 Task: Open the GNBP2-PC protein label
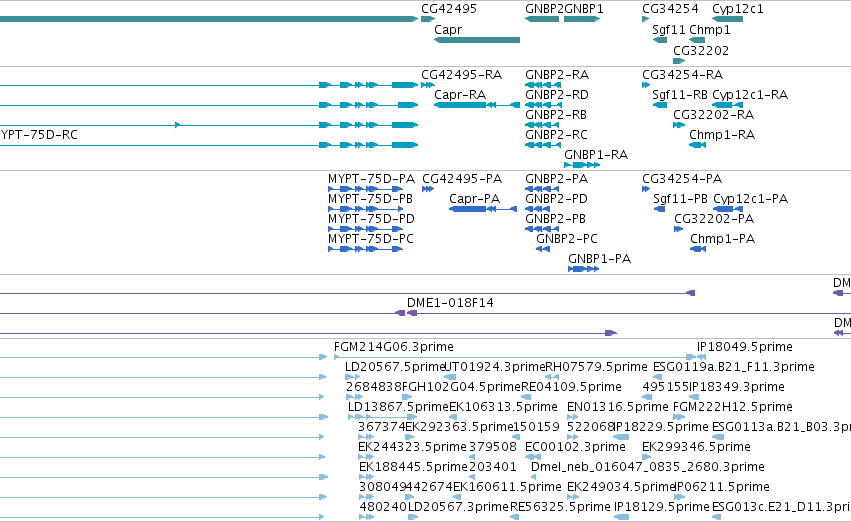pyautogui.click(x=567, y=239)
